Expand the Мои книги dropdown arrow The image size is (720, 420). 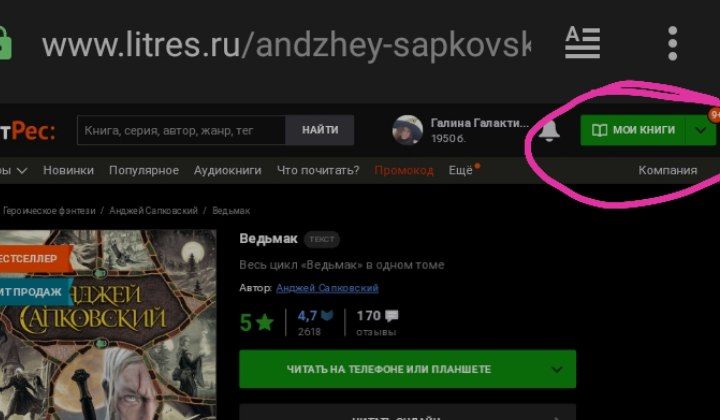point(700,130)
